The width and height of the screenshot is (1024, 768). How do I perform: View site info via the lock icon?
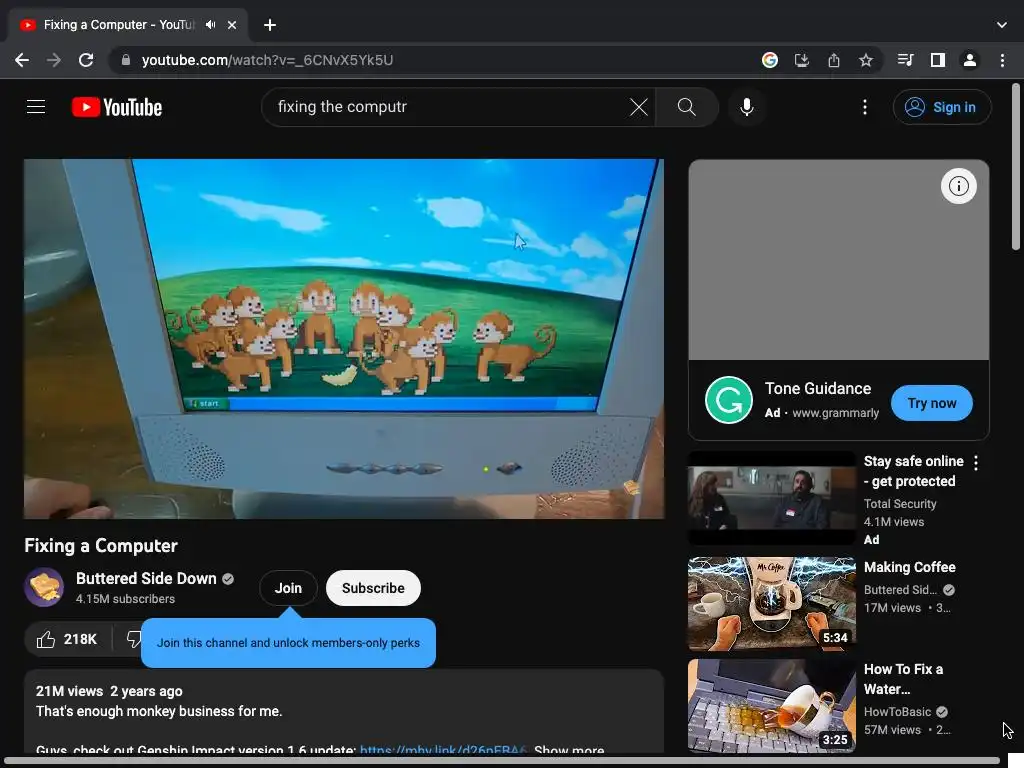(126, 60)
